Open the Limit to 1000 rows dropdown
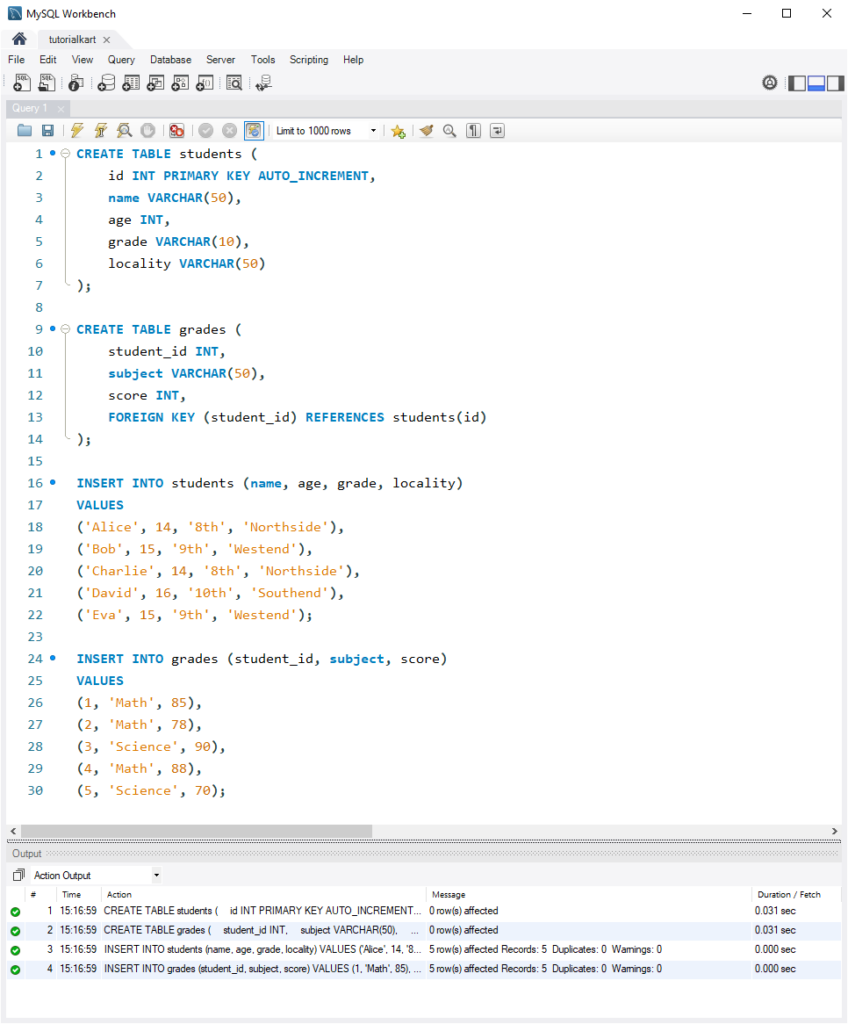The height and width of the screenshot is (1024, 848). (372, 131)
